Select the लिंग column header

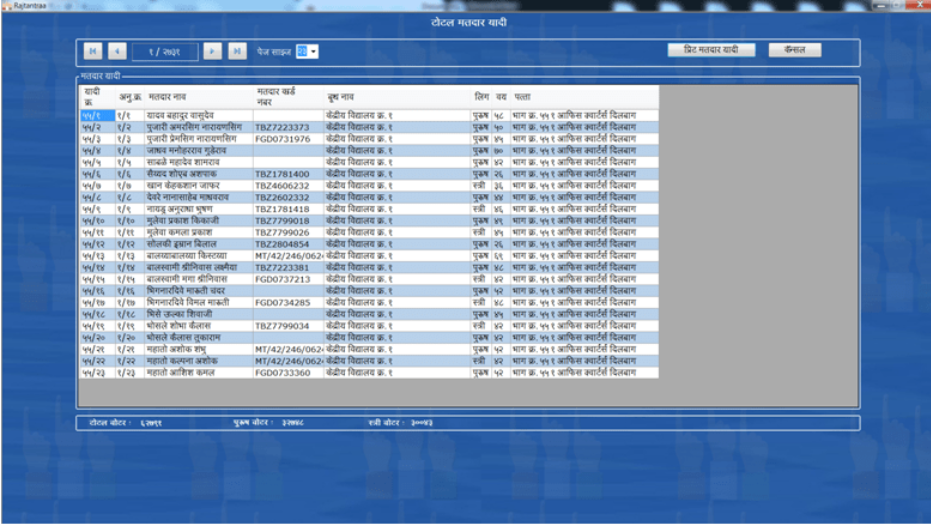coord(481,97)
